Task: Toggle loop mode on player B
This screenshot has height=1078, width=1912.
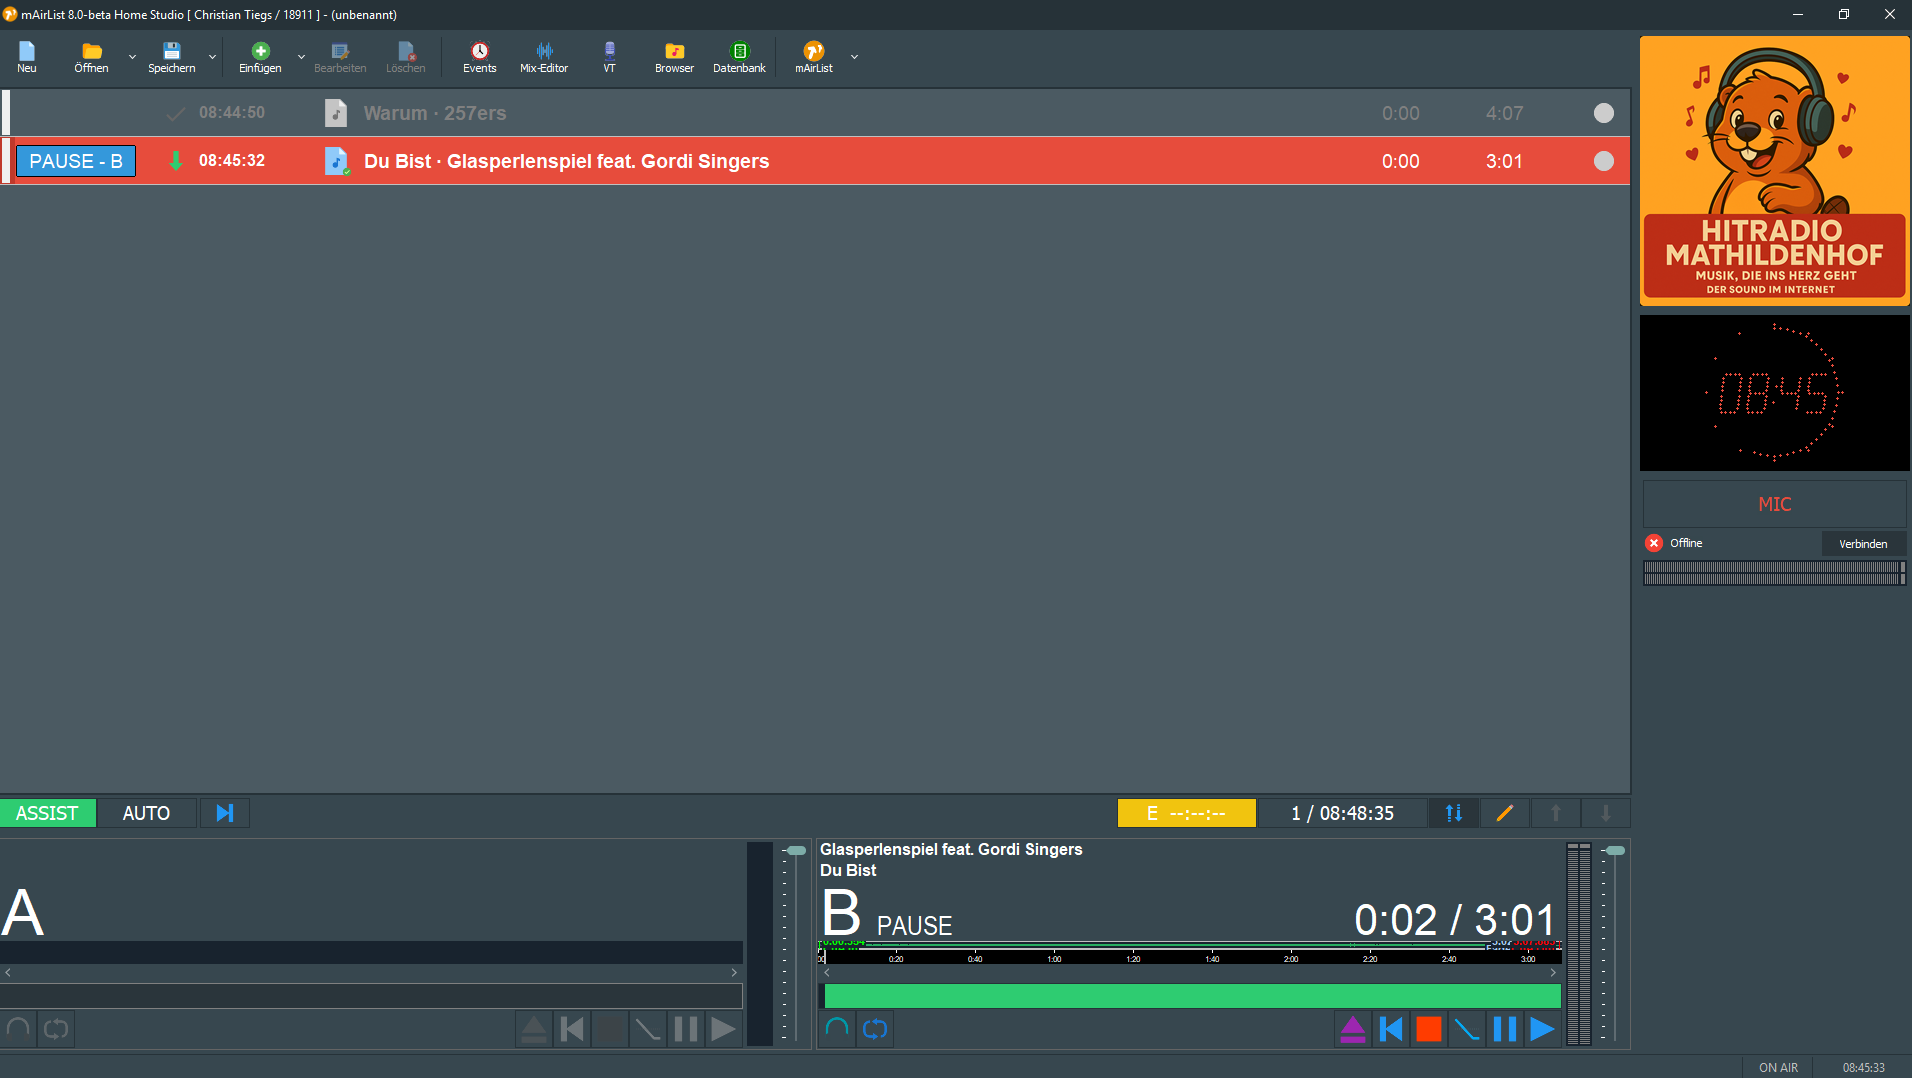Action: click(x=875, y=1029)
